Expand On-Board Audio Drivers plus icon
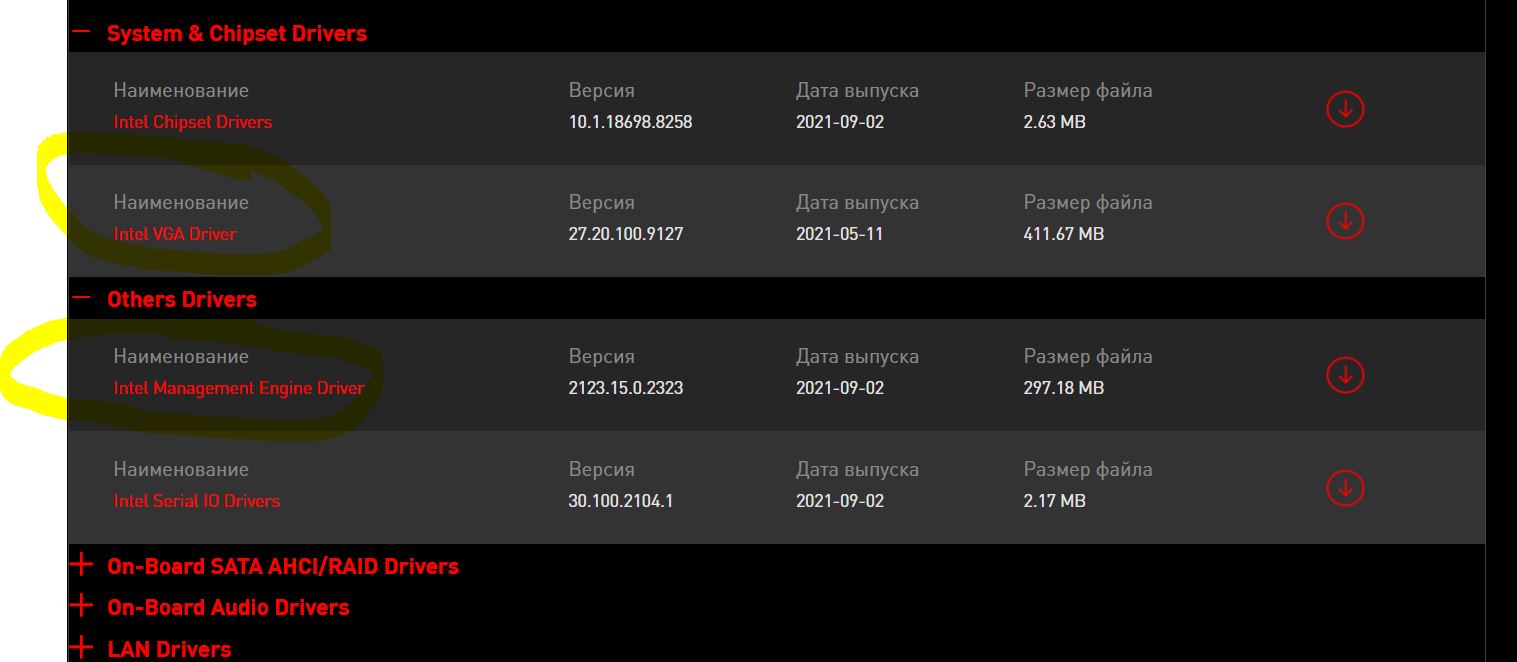The width and height of the screenshot is (1517, 662). click(82, 607)
